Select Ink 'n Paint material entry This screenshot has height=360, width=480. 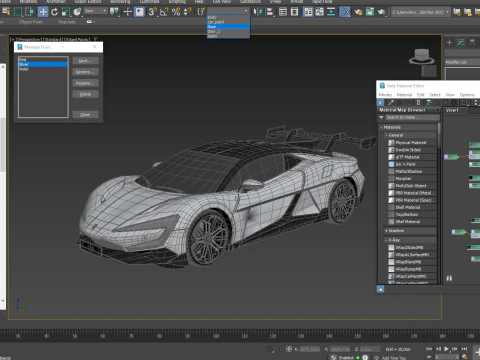(412, 164)
